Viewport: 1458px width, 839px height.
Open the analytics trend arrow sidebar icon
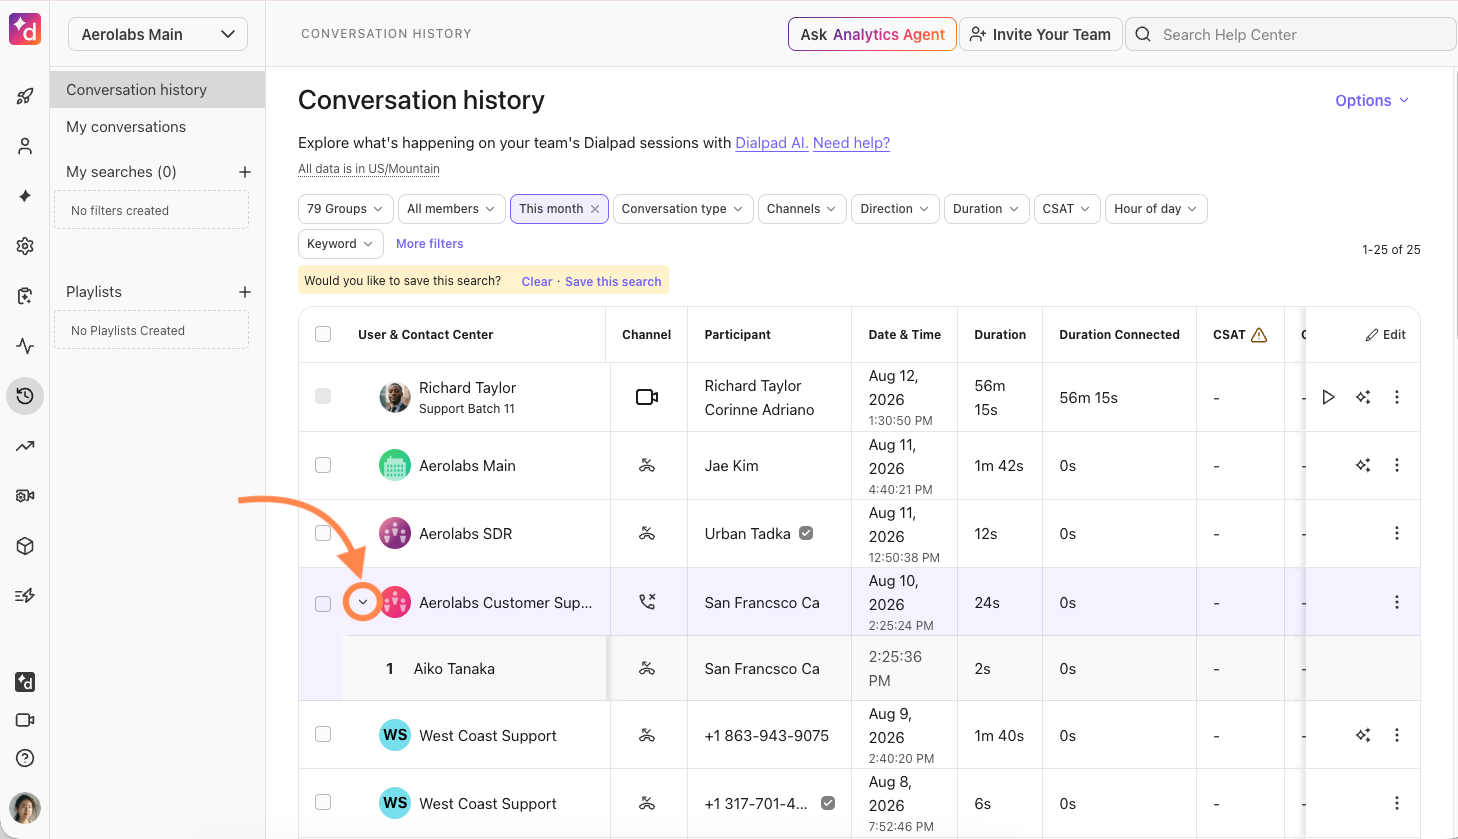coord(25,446)
